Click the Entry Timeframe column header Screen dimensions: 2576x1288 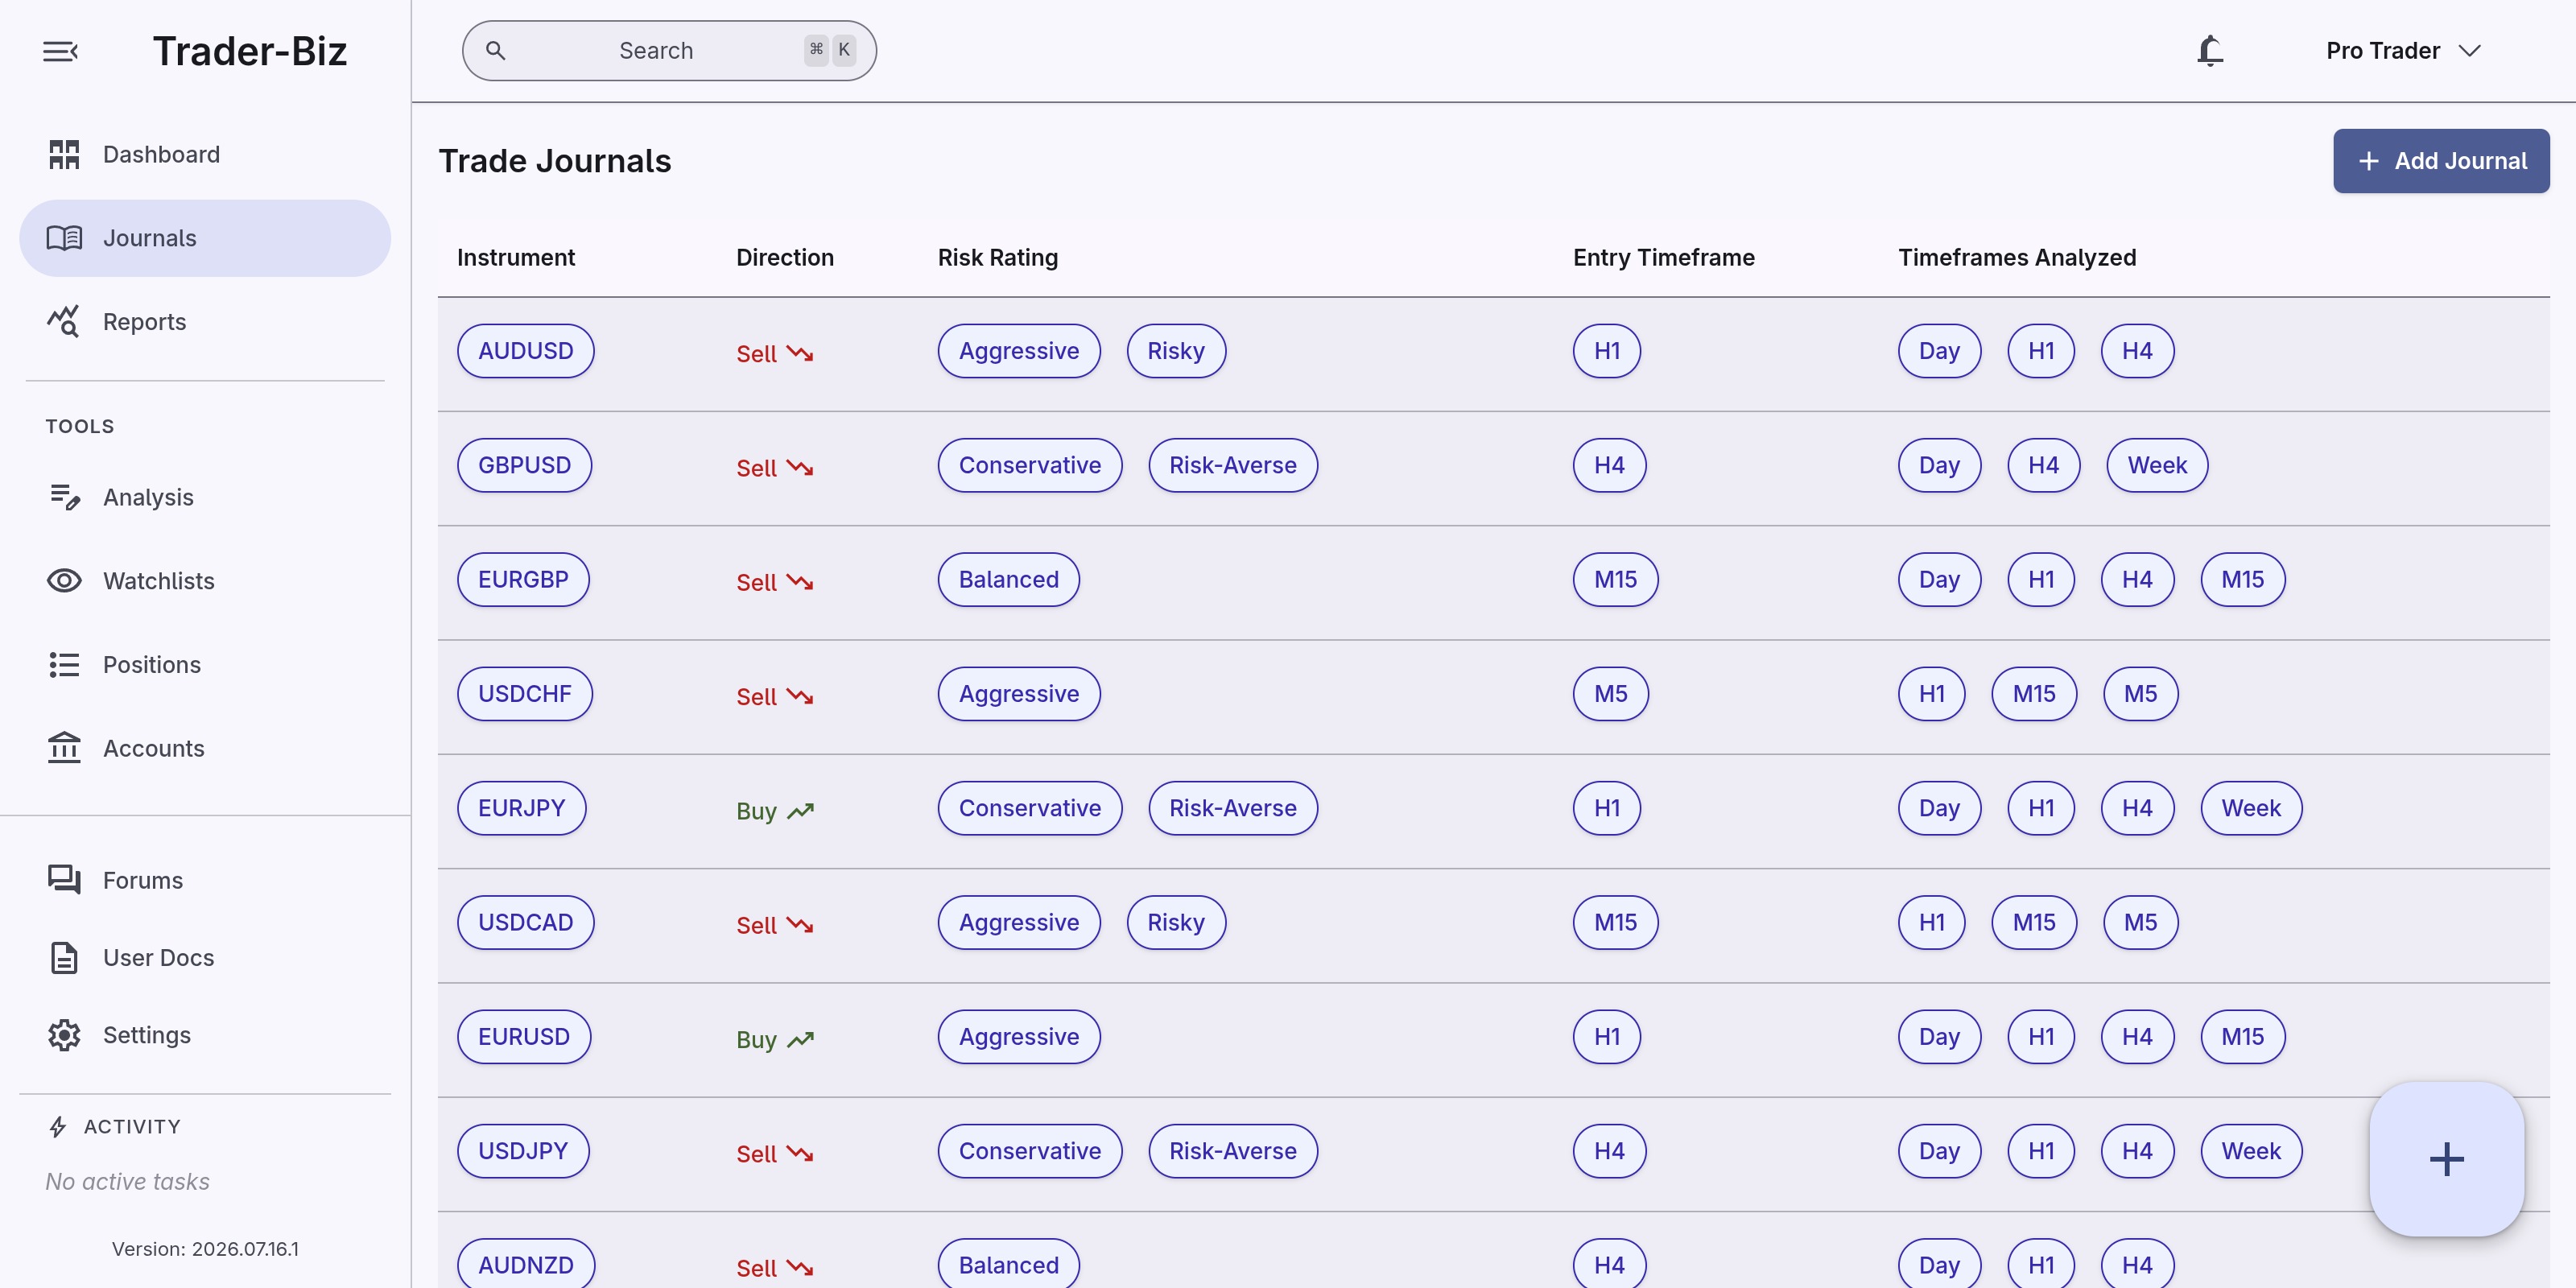(1664, 257)
